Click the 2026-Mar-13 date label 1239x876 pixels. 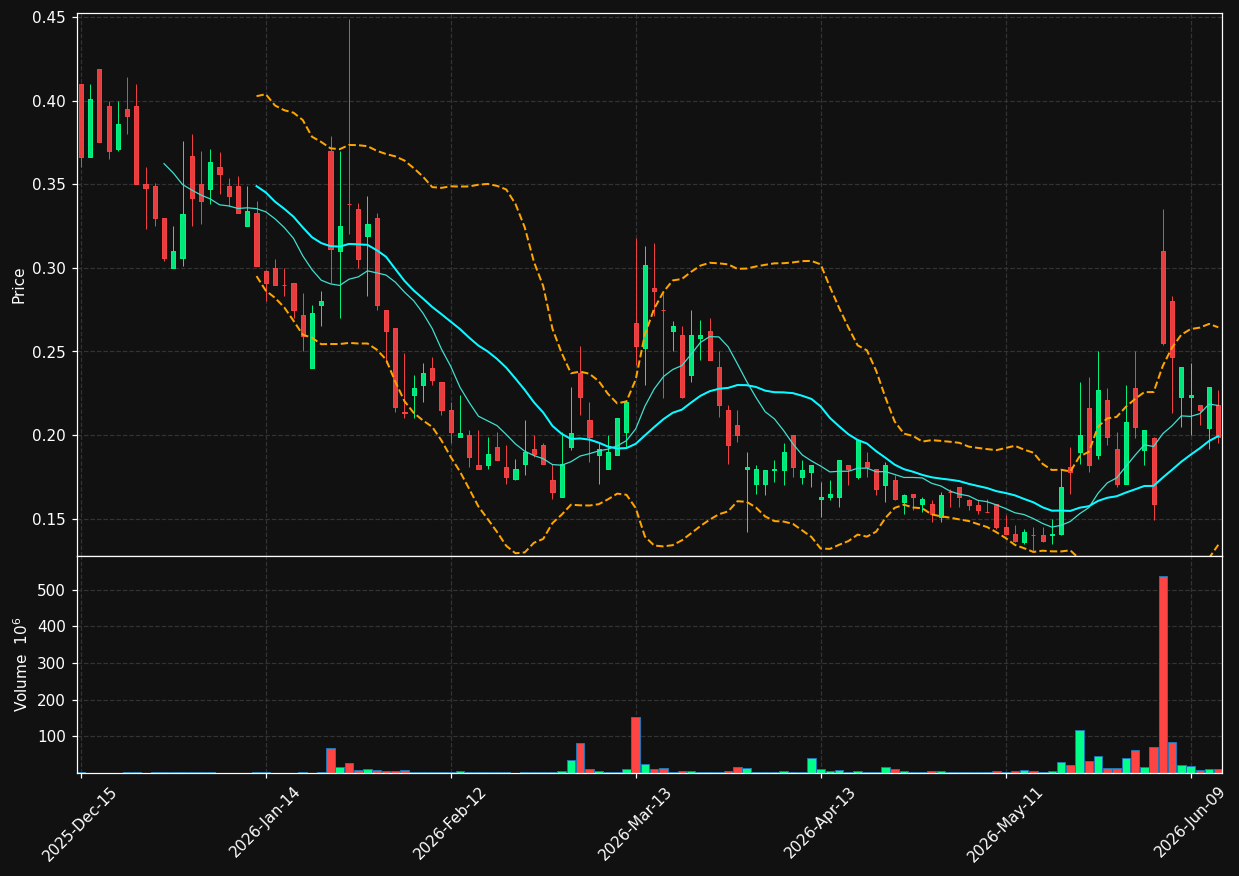click(x=635, y=823)
